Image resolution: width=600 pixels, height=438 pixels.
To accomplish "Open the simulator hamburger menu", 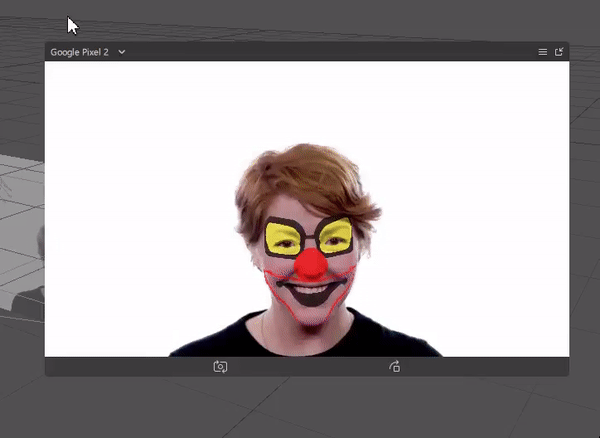I will (x=543, y=52).
